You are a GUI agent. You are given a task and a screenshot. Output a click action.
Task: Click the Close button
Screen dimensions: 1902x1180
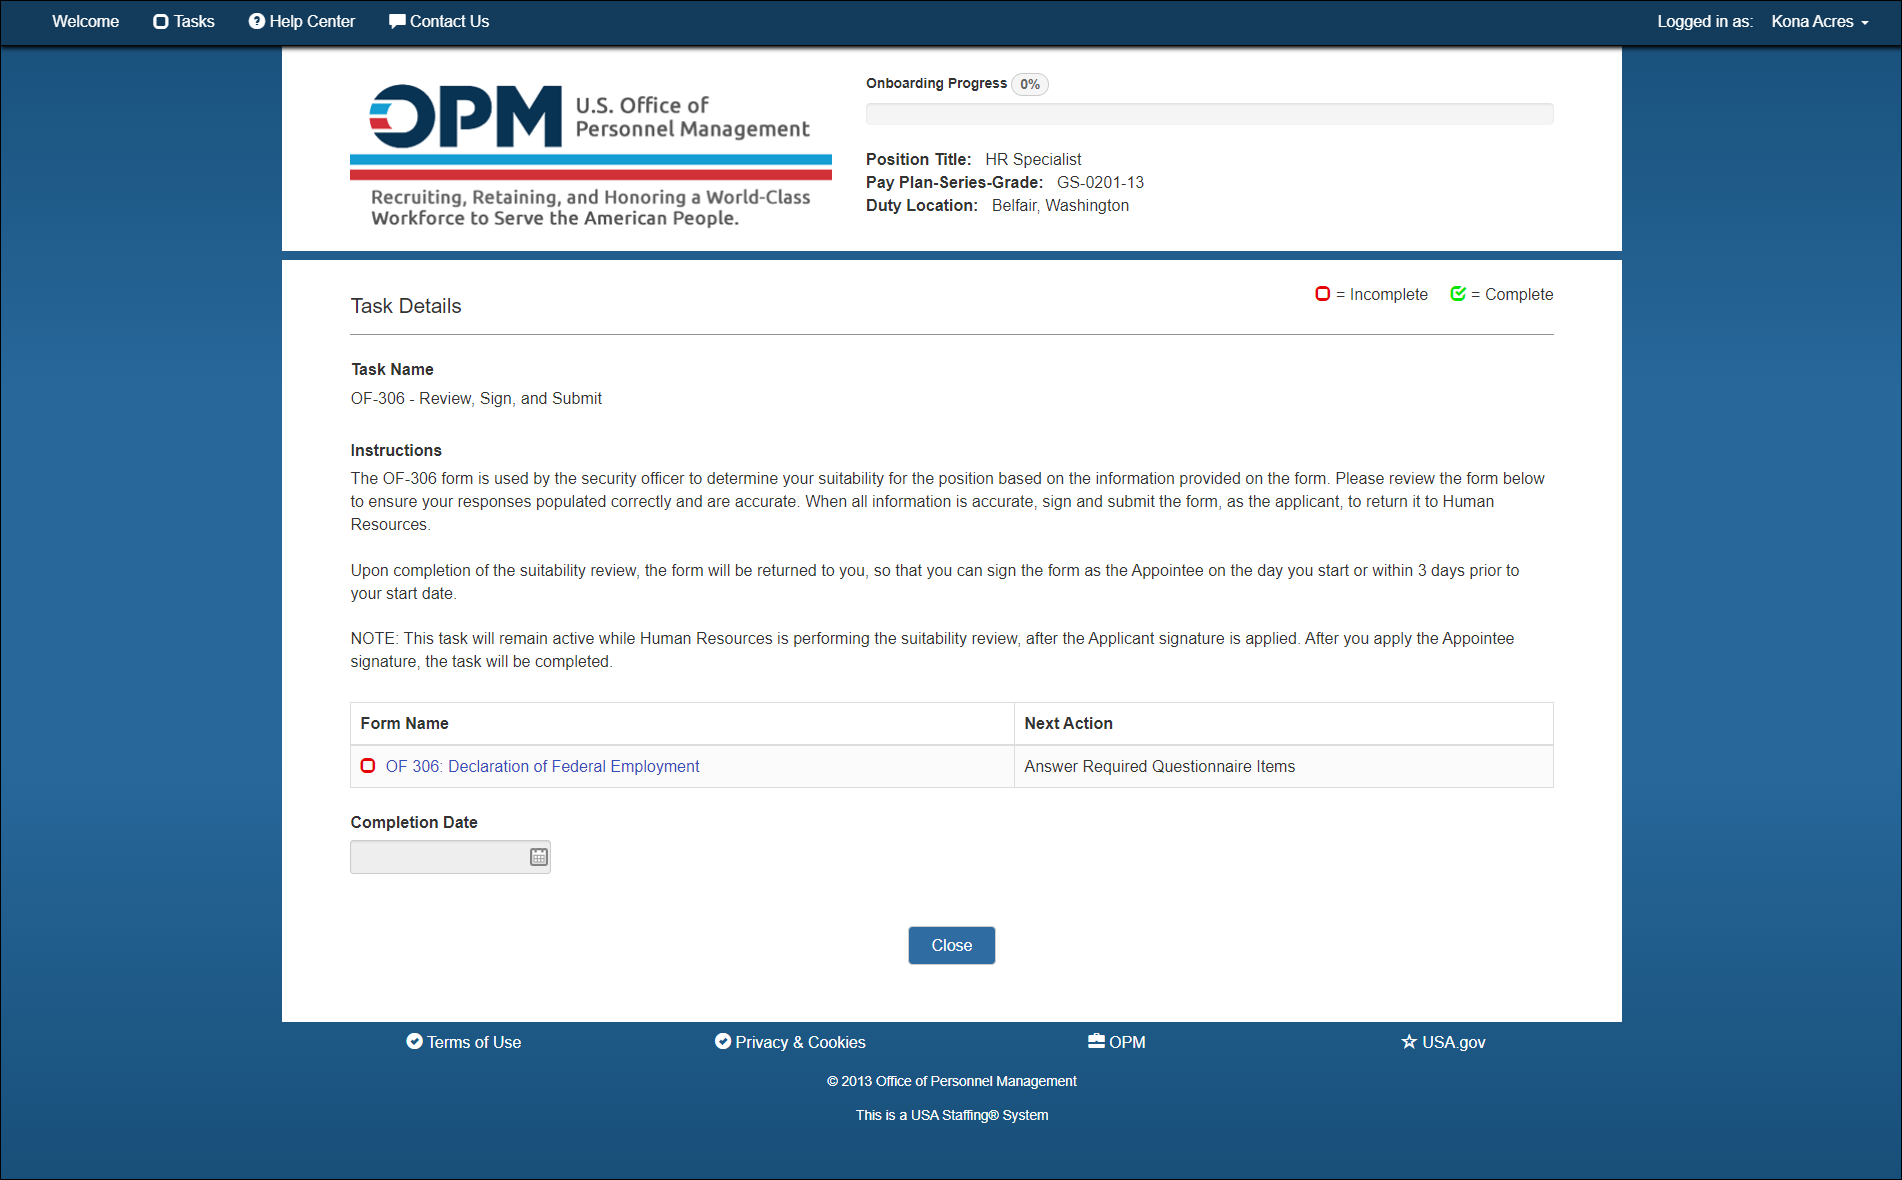[951, 945]
